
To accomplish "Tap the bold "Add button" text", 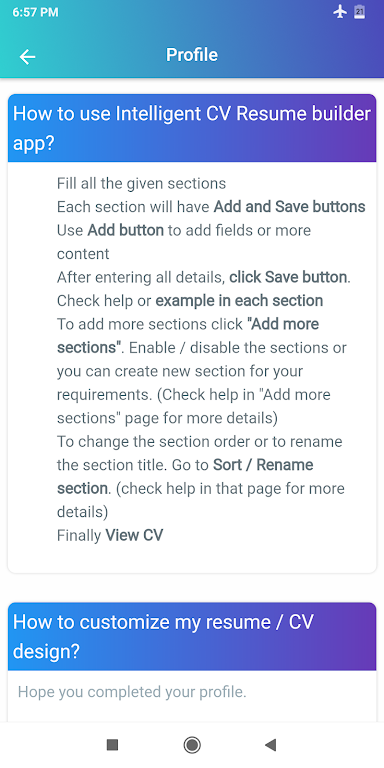I will tap(125, 230).
